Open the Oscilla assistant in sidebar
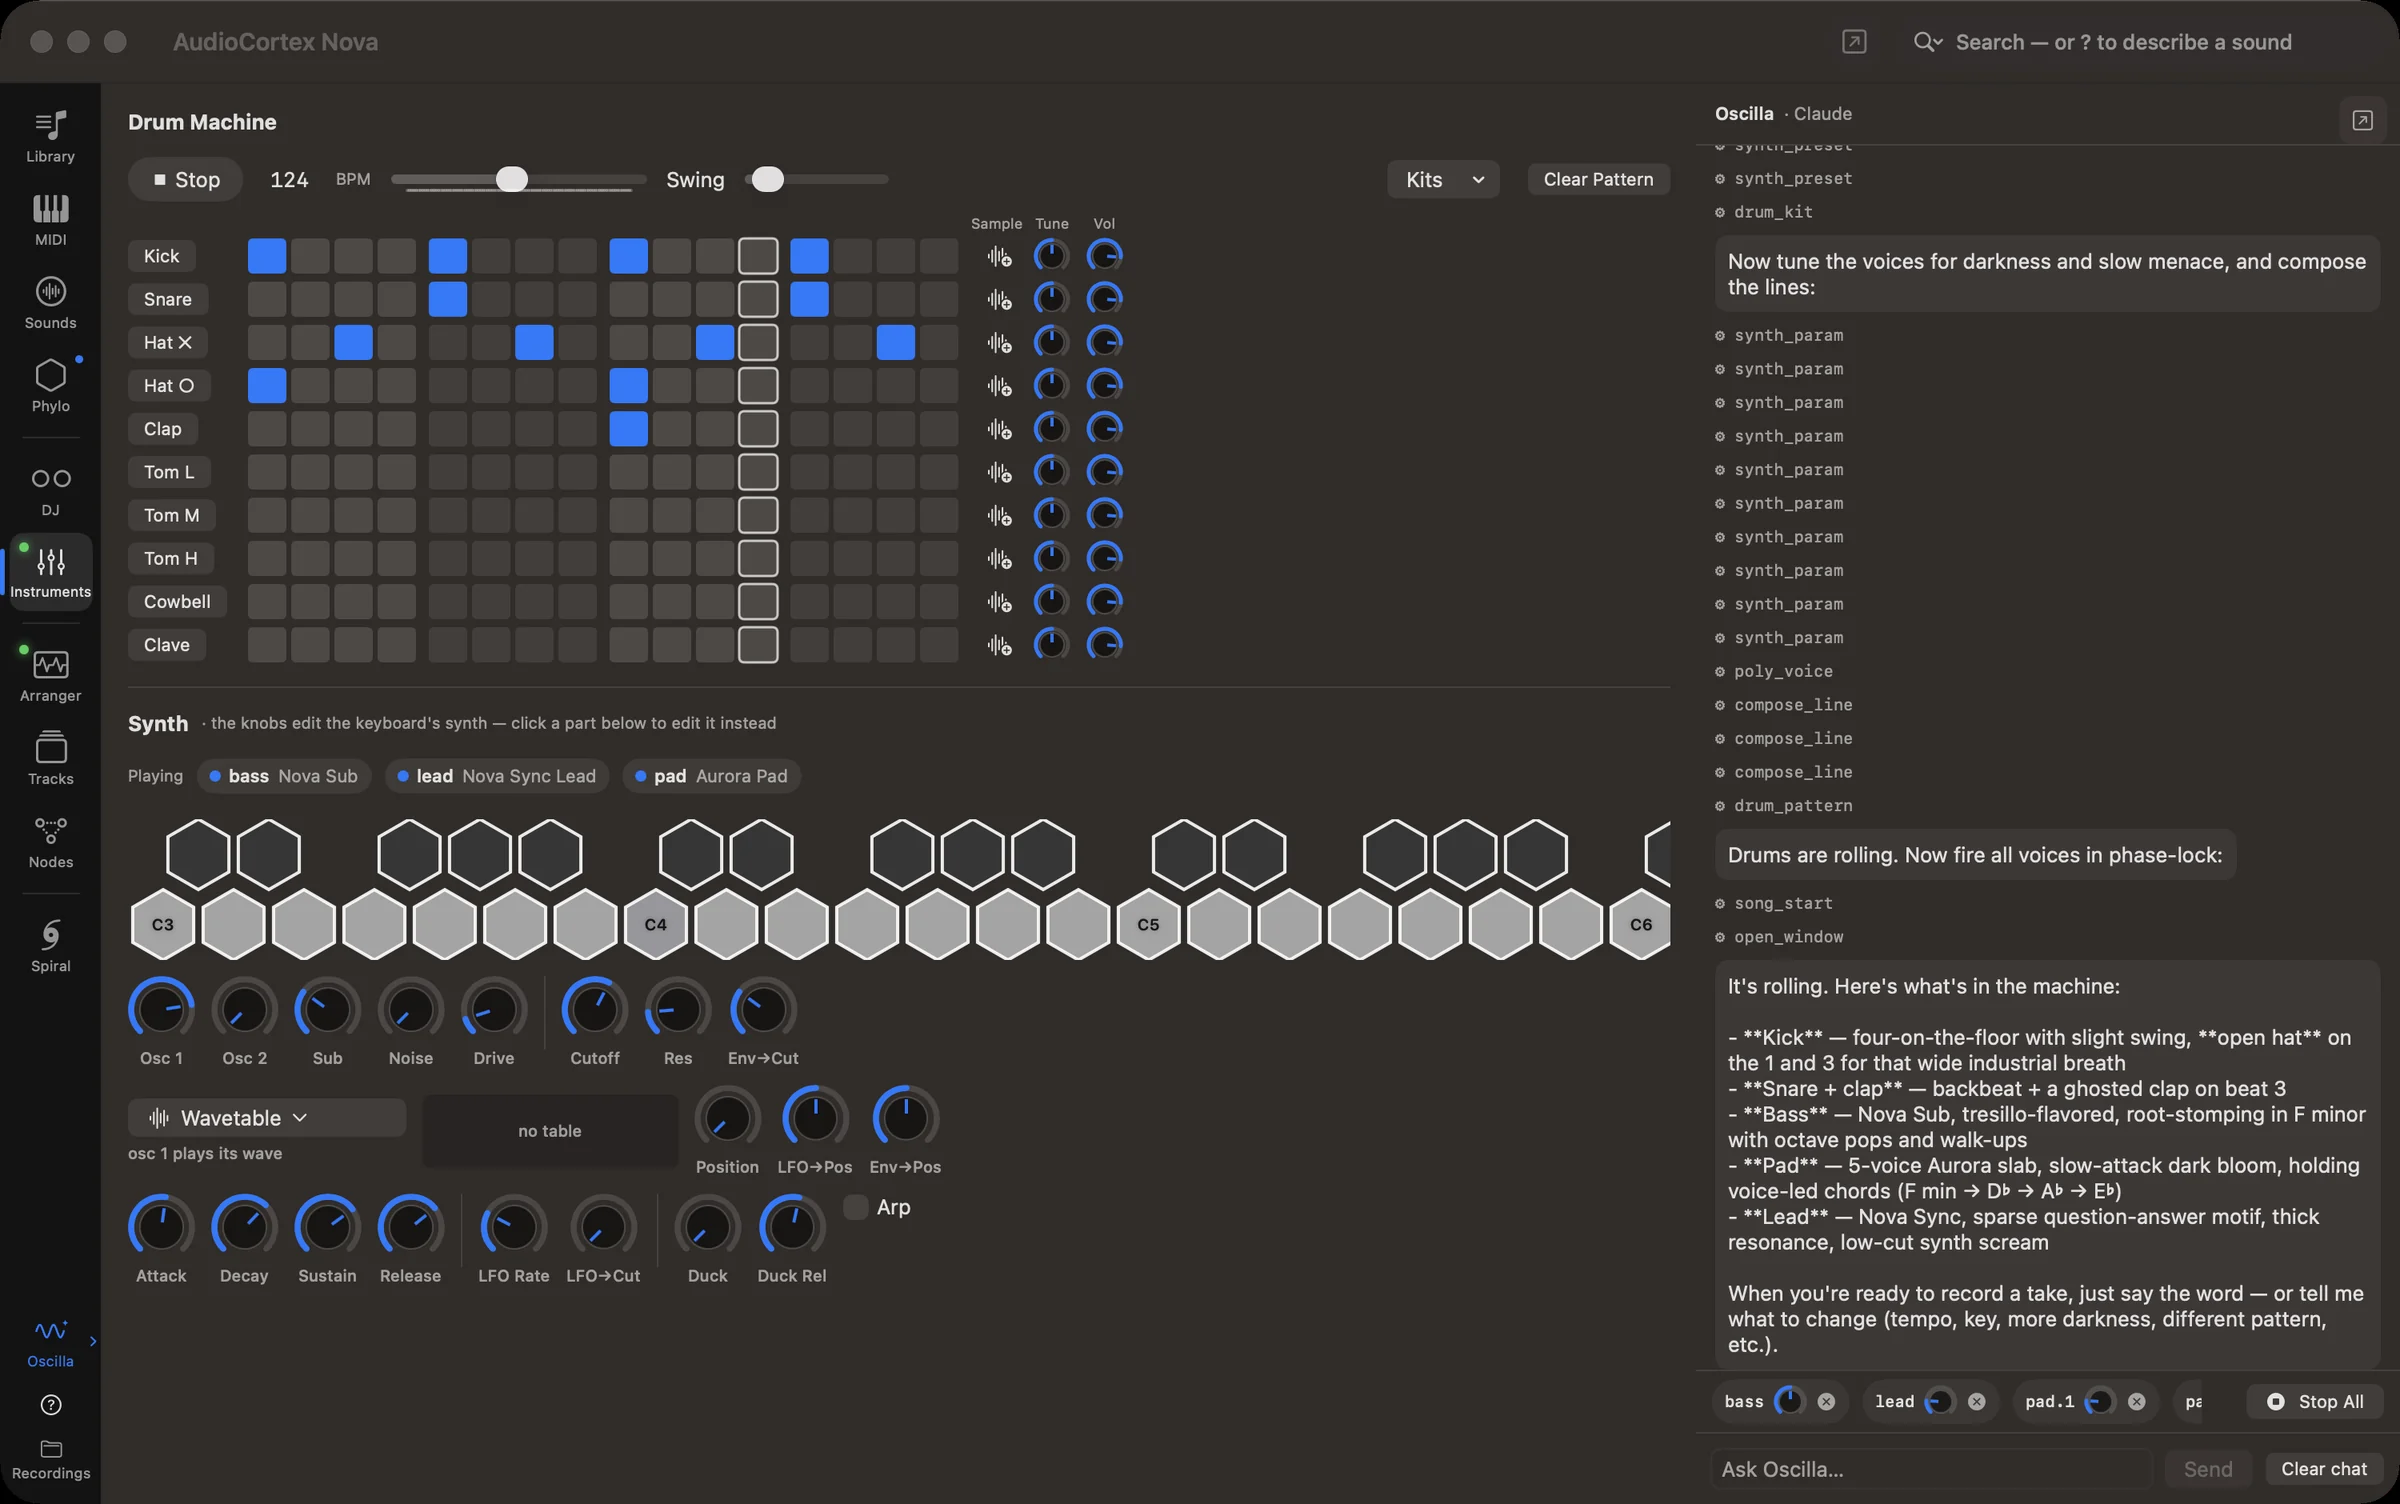Viewport: 2400px width, 1504px height. pos(50,1342)
